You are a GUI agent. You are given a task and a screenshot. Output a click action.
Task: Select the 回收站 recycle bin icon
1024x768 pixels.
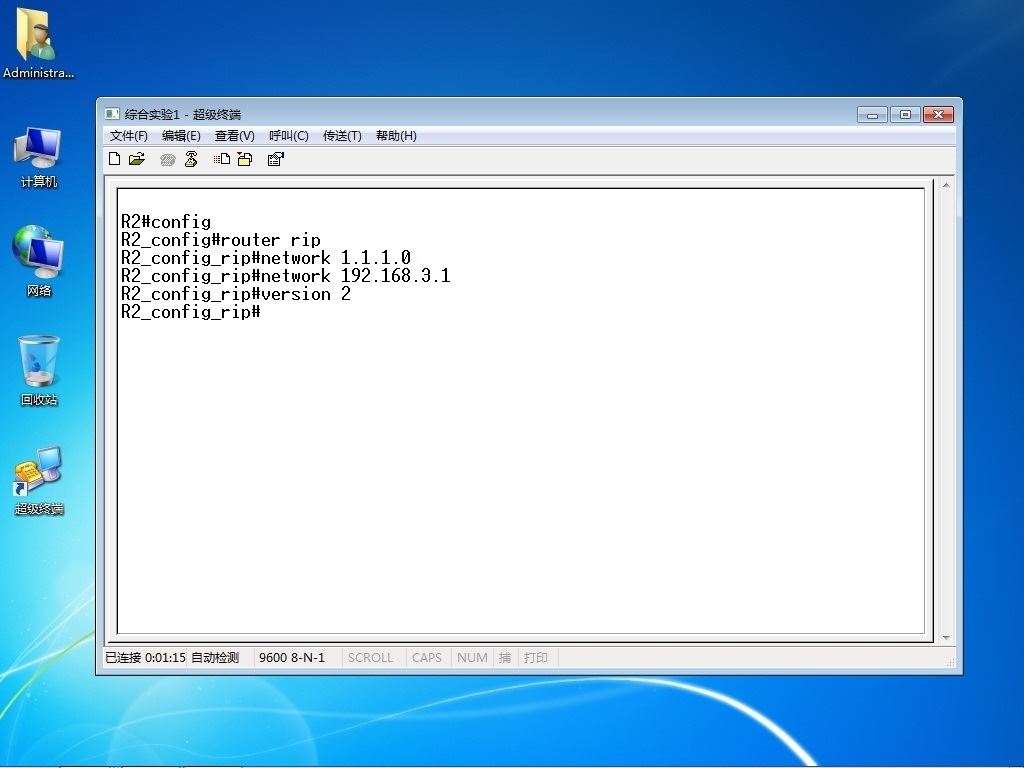pyautogui.click(x=39, y=370)
